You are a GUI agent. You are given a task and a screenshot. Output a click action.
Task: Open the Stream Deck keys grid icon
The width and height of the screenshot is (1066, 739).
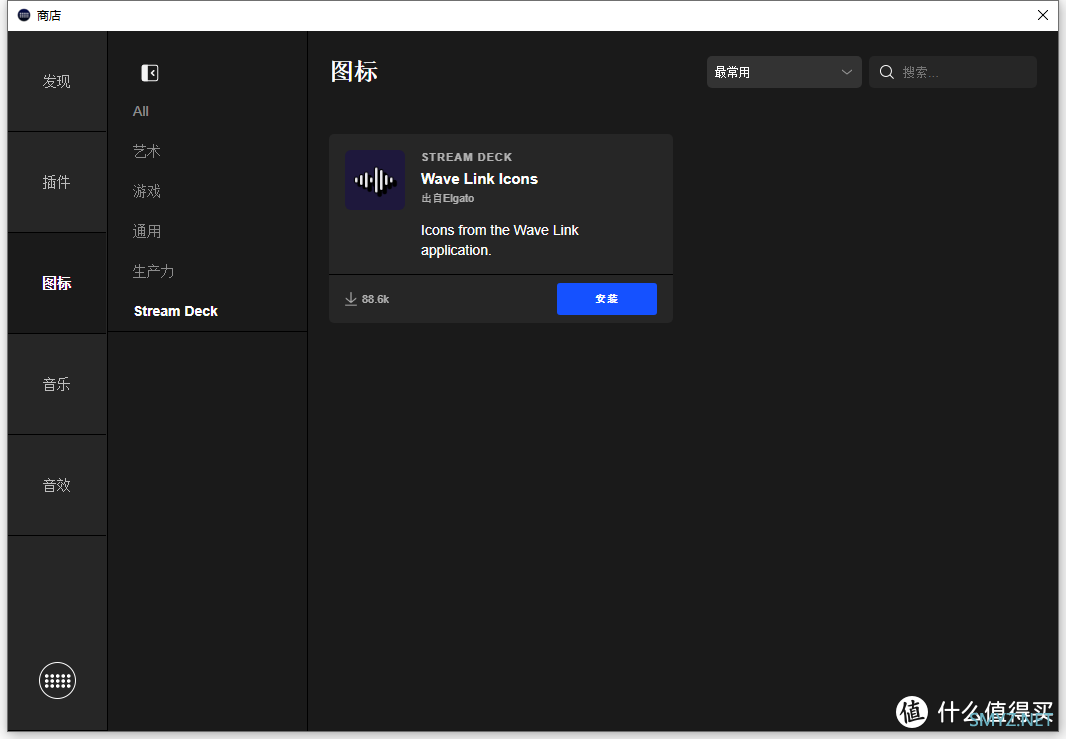[57, 680]
